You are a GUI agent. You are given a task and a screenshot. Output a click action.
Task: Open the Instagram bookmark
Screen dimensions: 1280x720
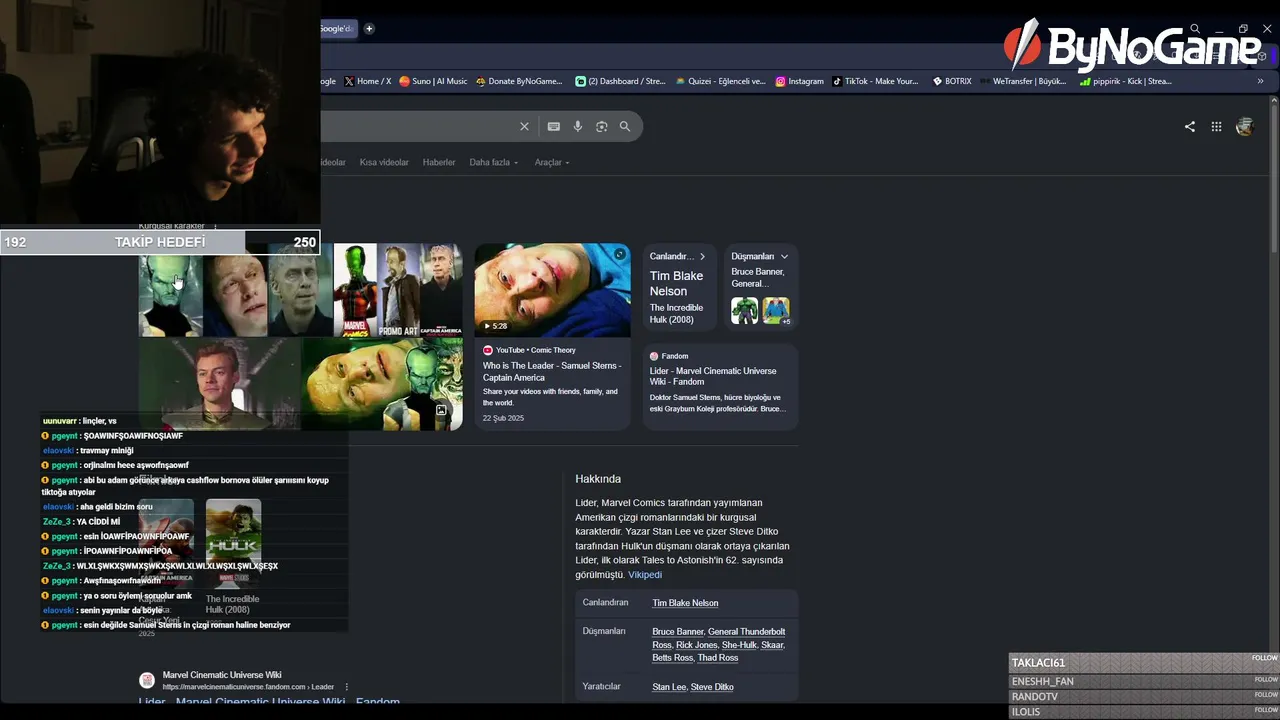[x=799, y=81]
